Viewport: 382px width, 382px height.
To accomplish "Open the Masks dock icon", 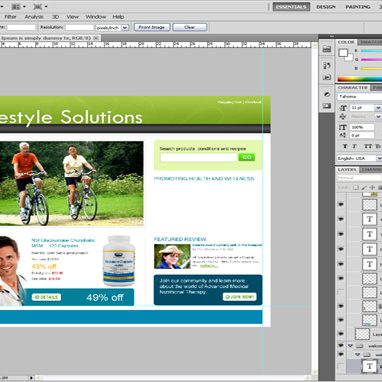I will [x=327, y=106].
